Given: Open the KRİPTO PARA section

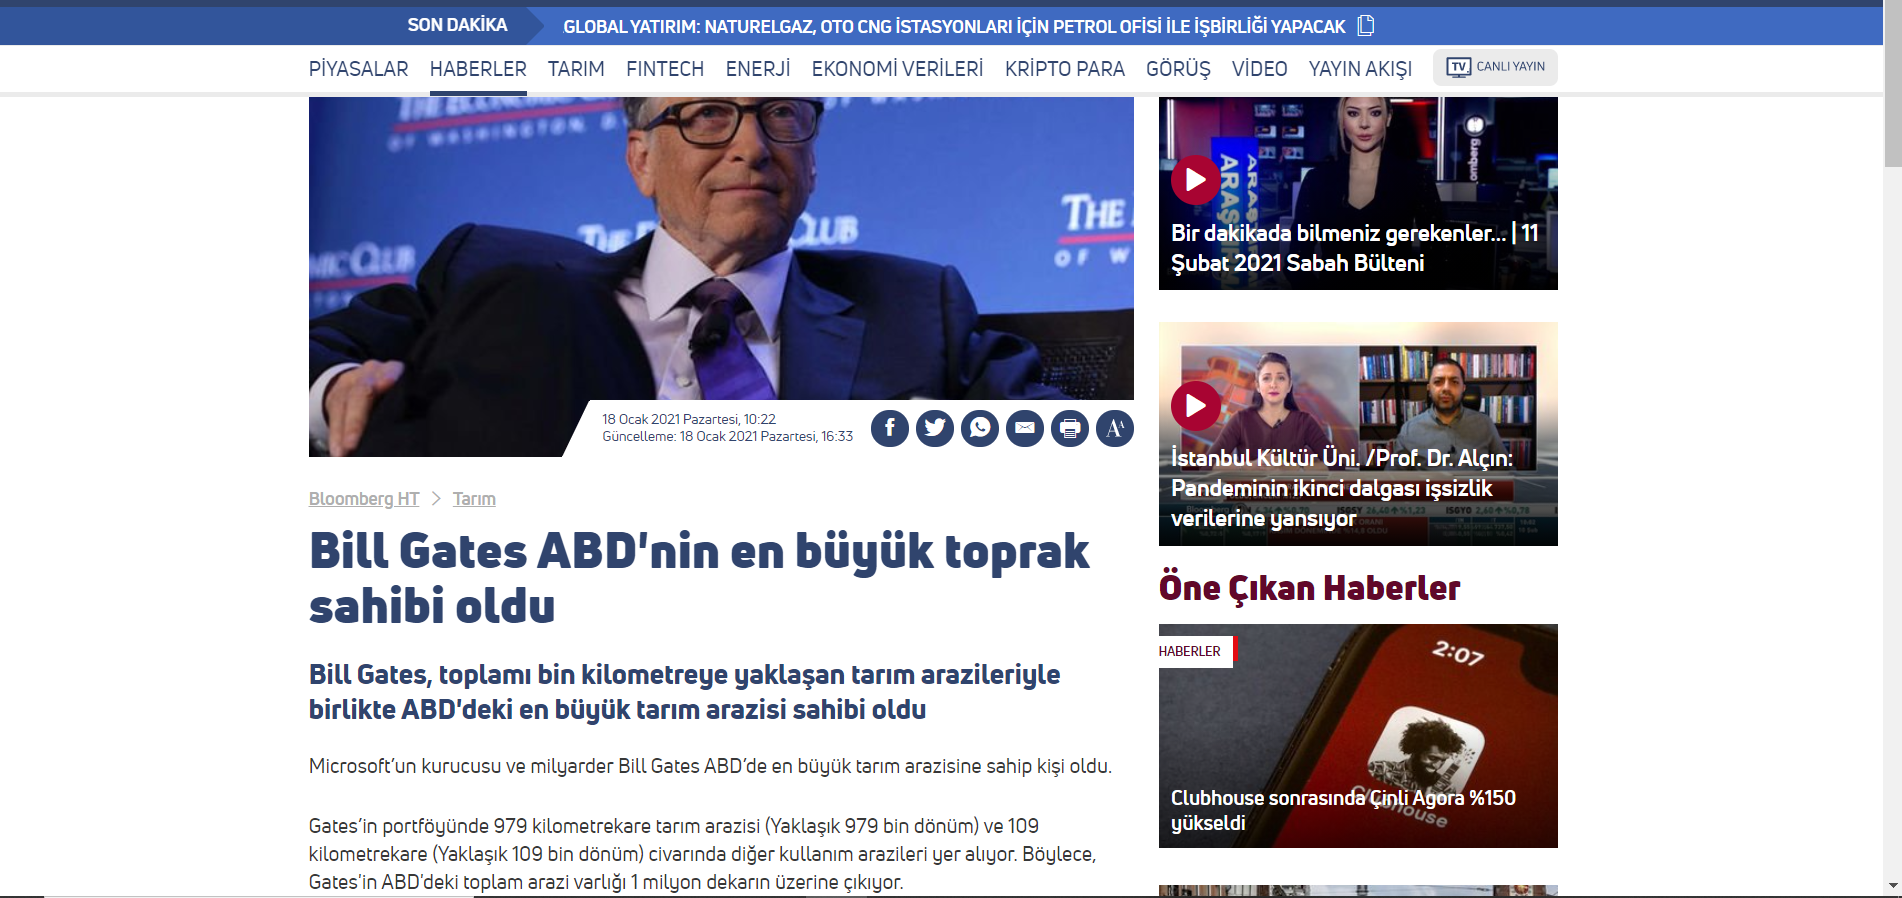Looking at the screenshot, I should tap(1065, 69).
